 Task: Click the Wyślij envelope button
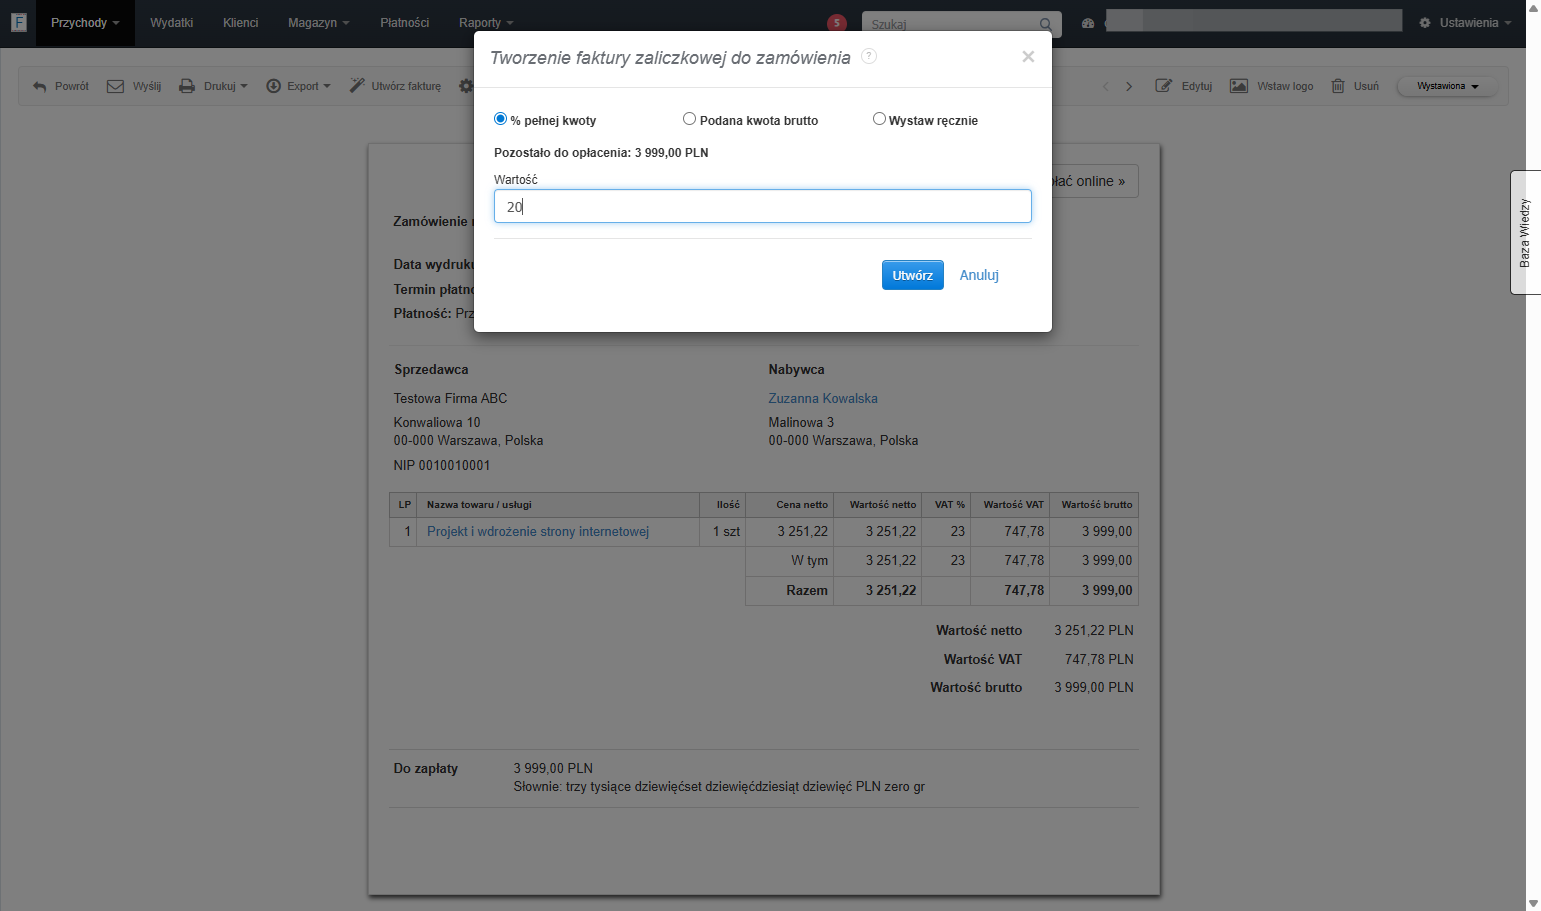click(x=134, y=86)
